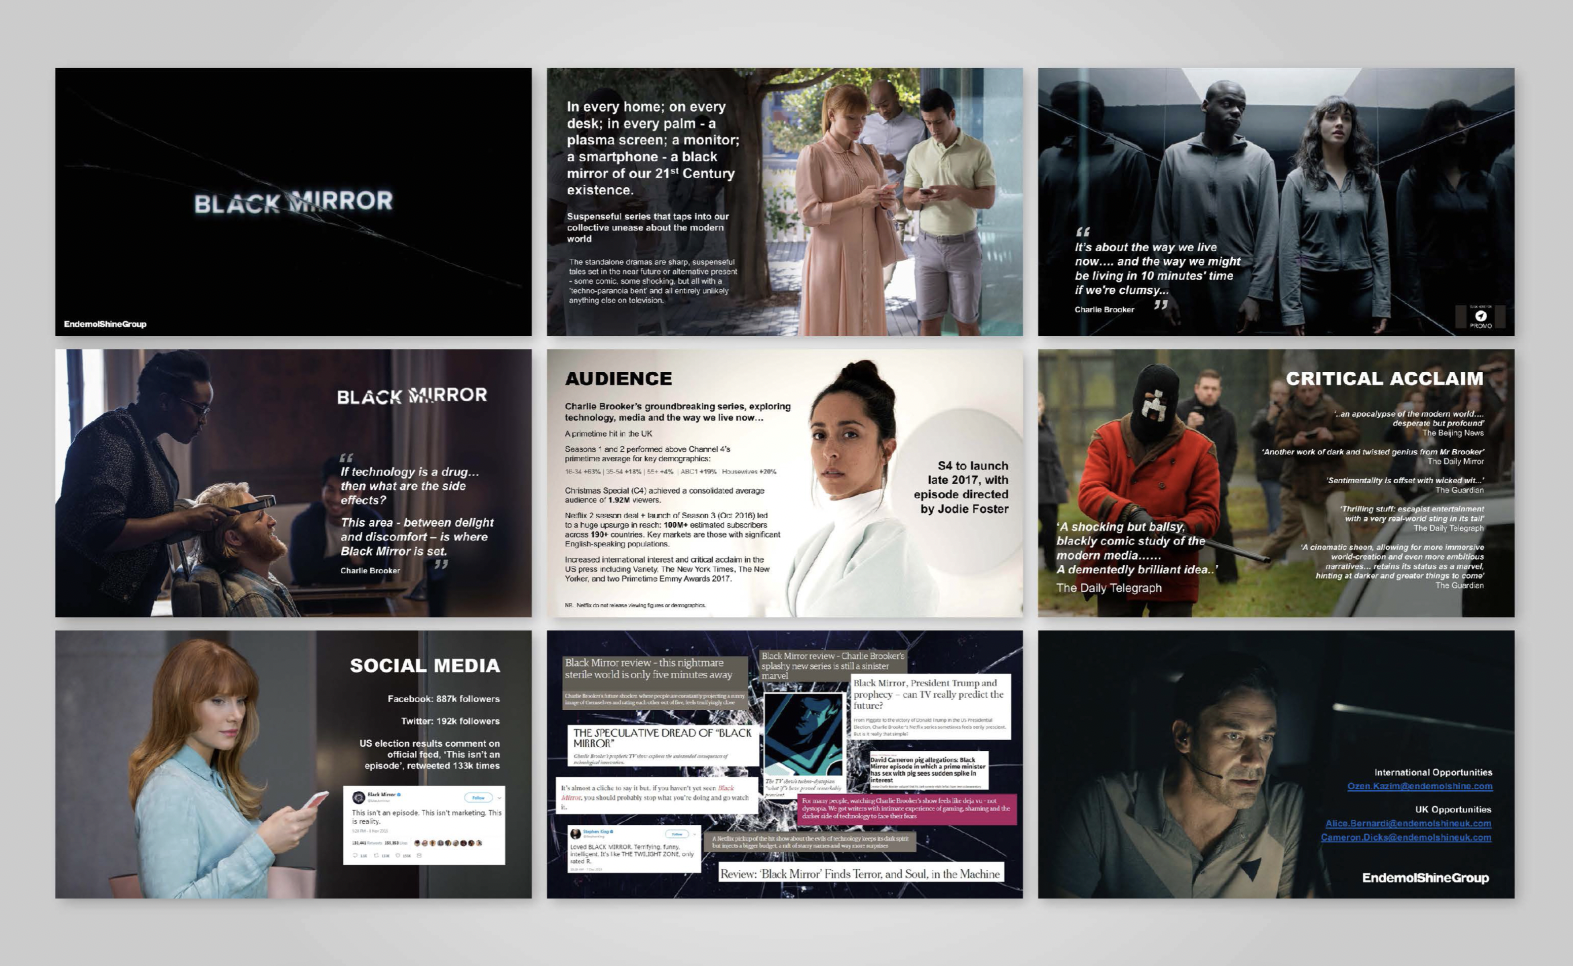The height and width of the screenshot is (966, 1573).
Task: Click the 'CRITICAL ACCLAIM' heading text
Action: tap(1384, 379)
